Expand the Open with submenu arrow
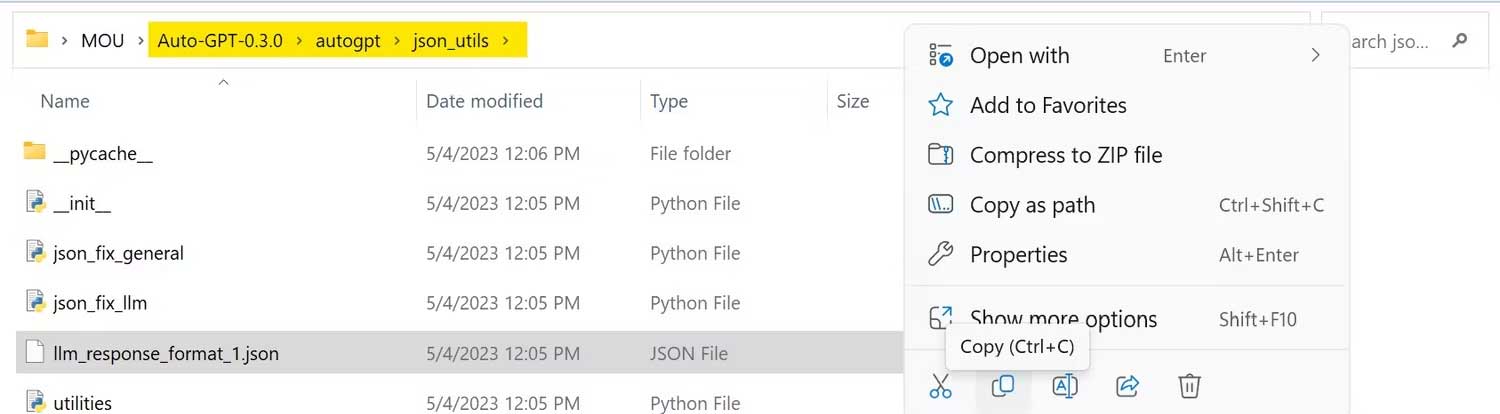The height and width of the screenshot is (414, 1500). click(1315, 56)
